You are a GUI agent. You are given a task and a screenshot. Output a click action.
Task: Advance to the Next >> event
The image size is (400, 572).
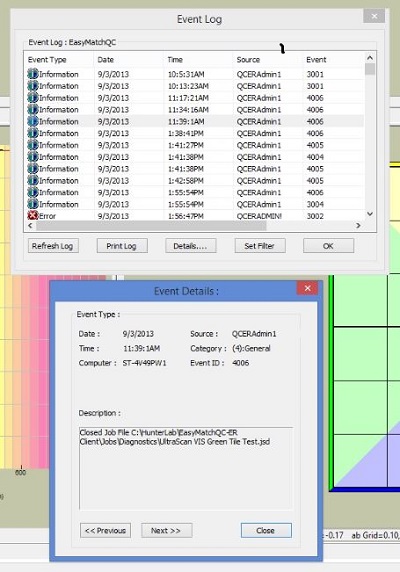(166, 530)
